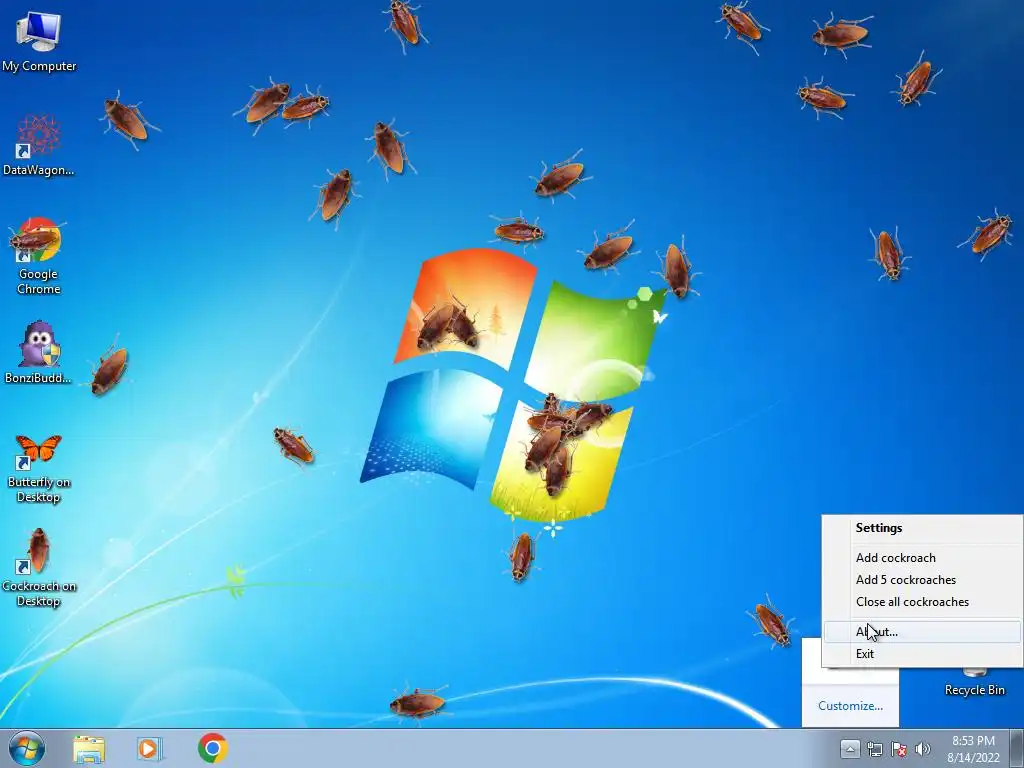Screen dimensions: 1024x768
Task: Click the network tray icon
Action: pos(874,749)
